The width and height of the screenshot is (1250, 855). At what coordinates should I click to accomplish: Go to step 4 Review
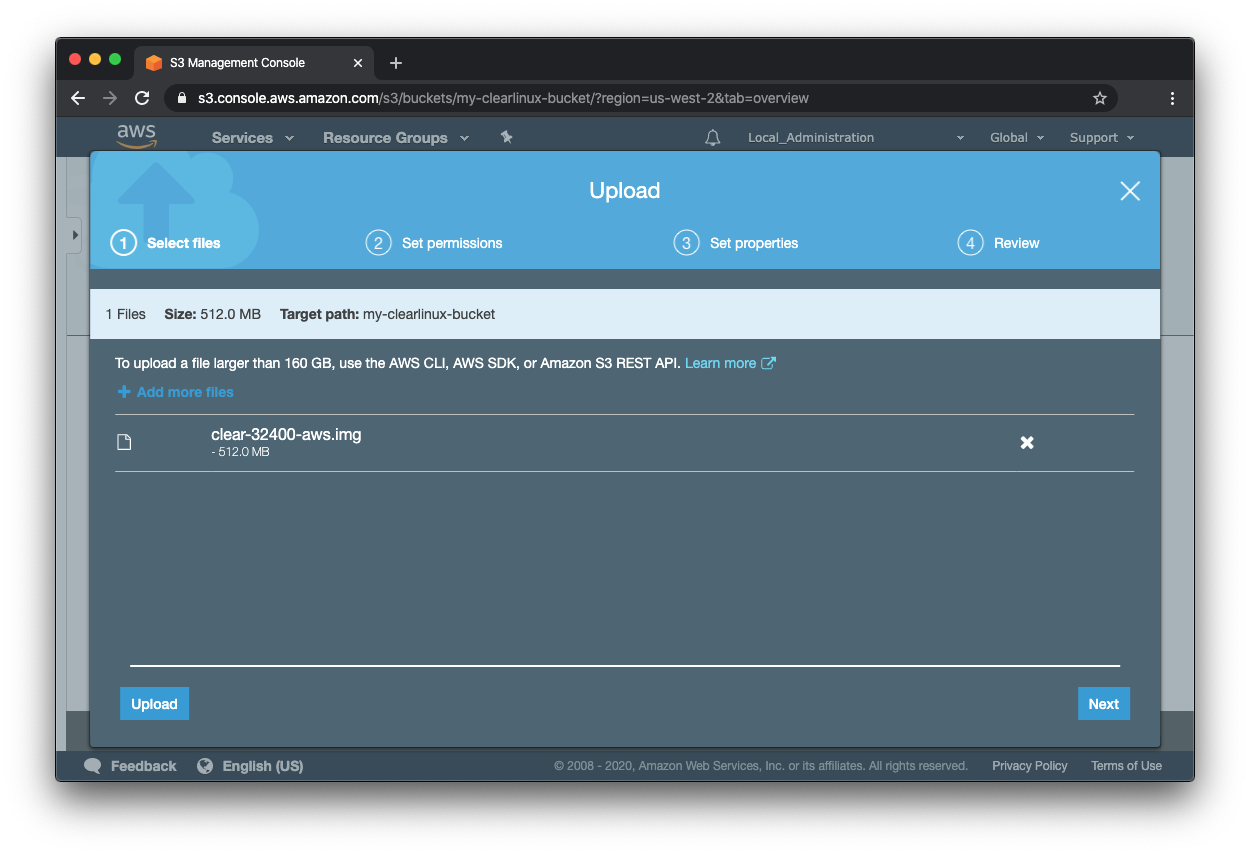[999, 243]
